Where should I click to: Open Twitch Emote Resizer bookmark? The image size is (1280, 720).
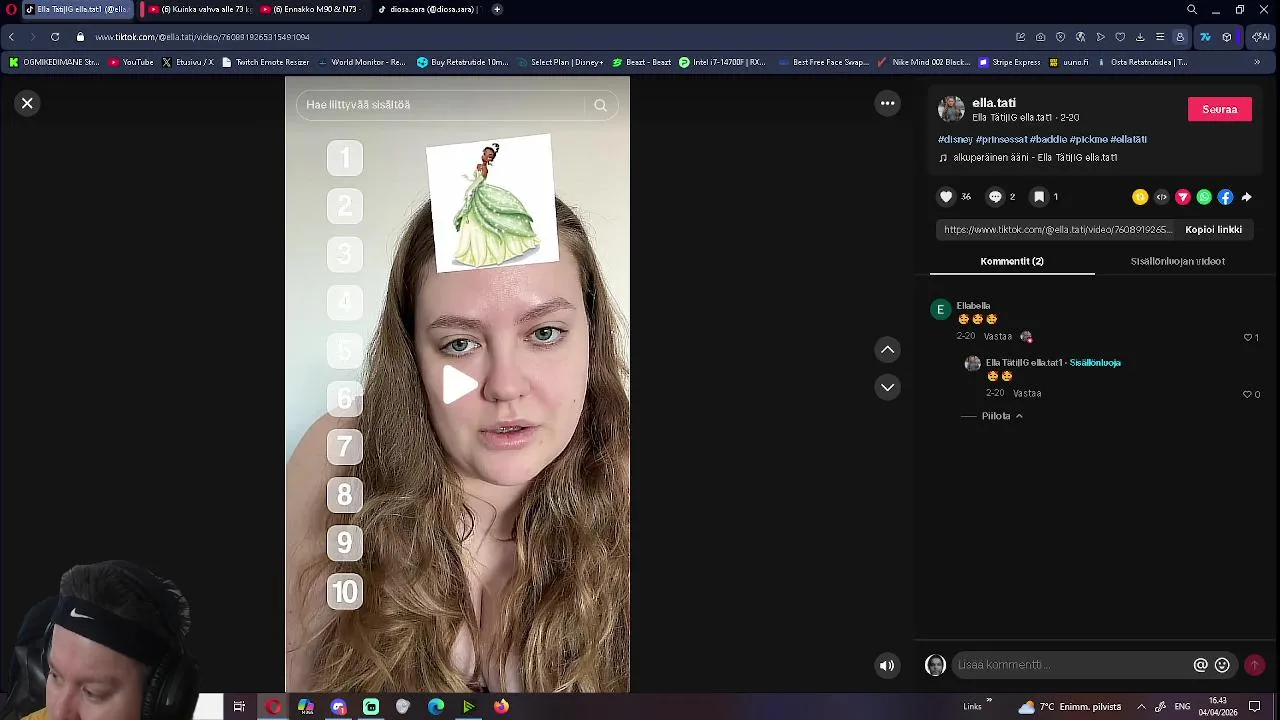point(266,62)
